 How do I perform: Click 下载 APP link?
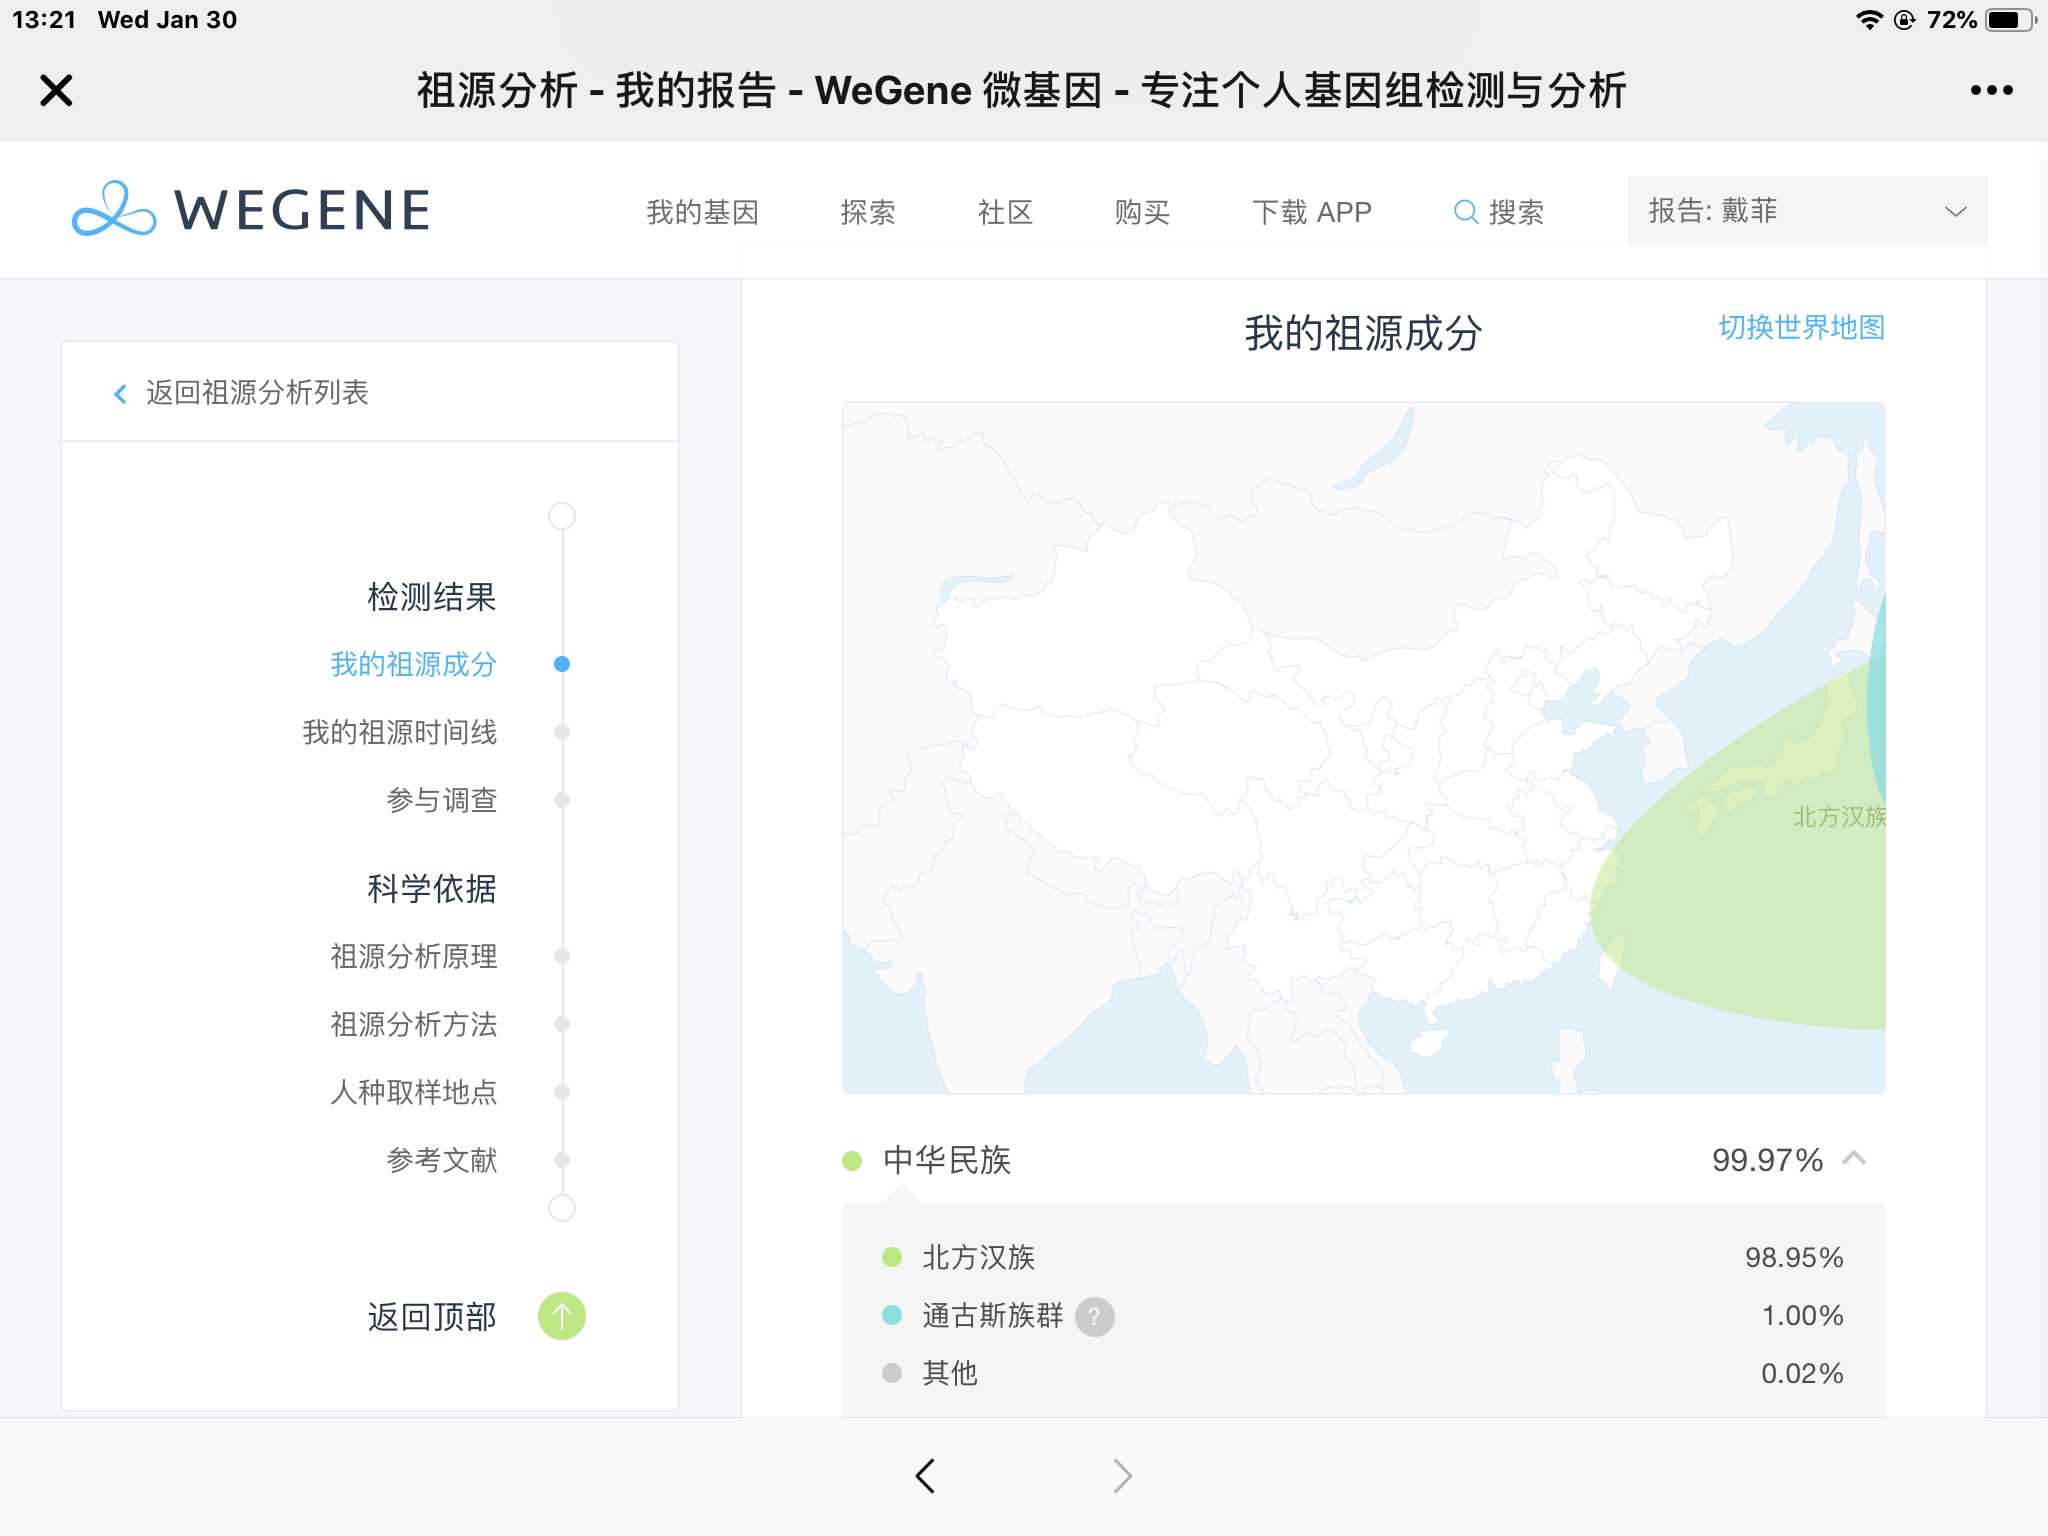point(1311,212)
